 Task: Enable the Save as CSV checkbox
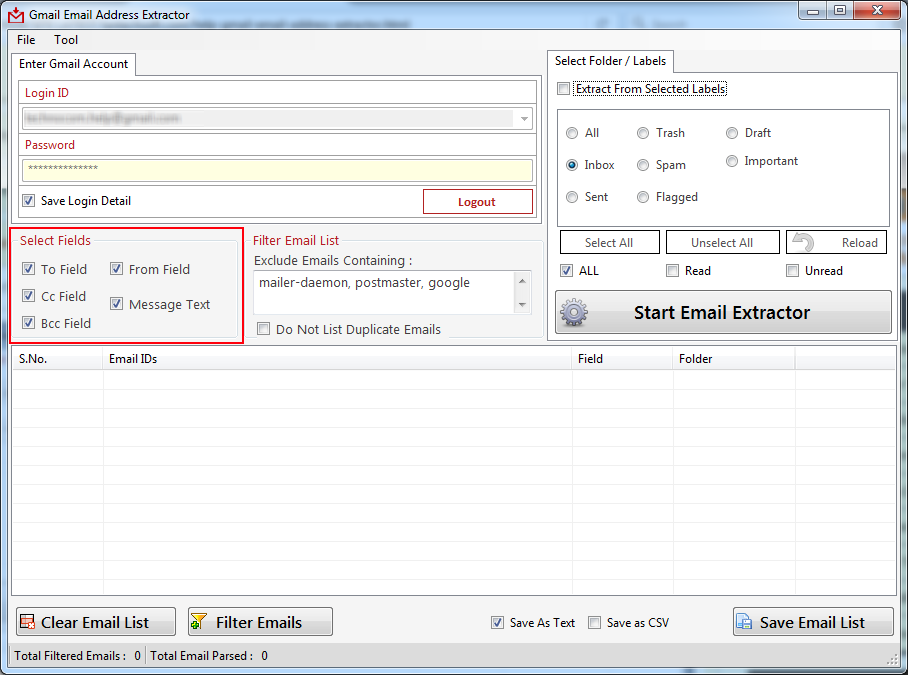(594, 622)
